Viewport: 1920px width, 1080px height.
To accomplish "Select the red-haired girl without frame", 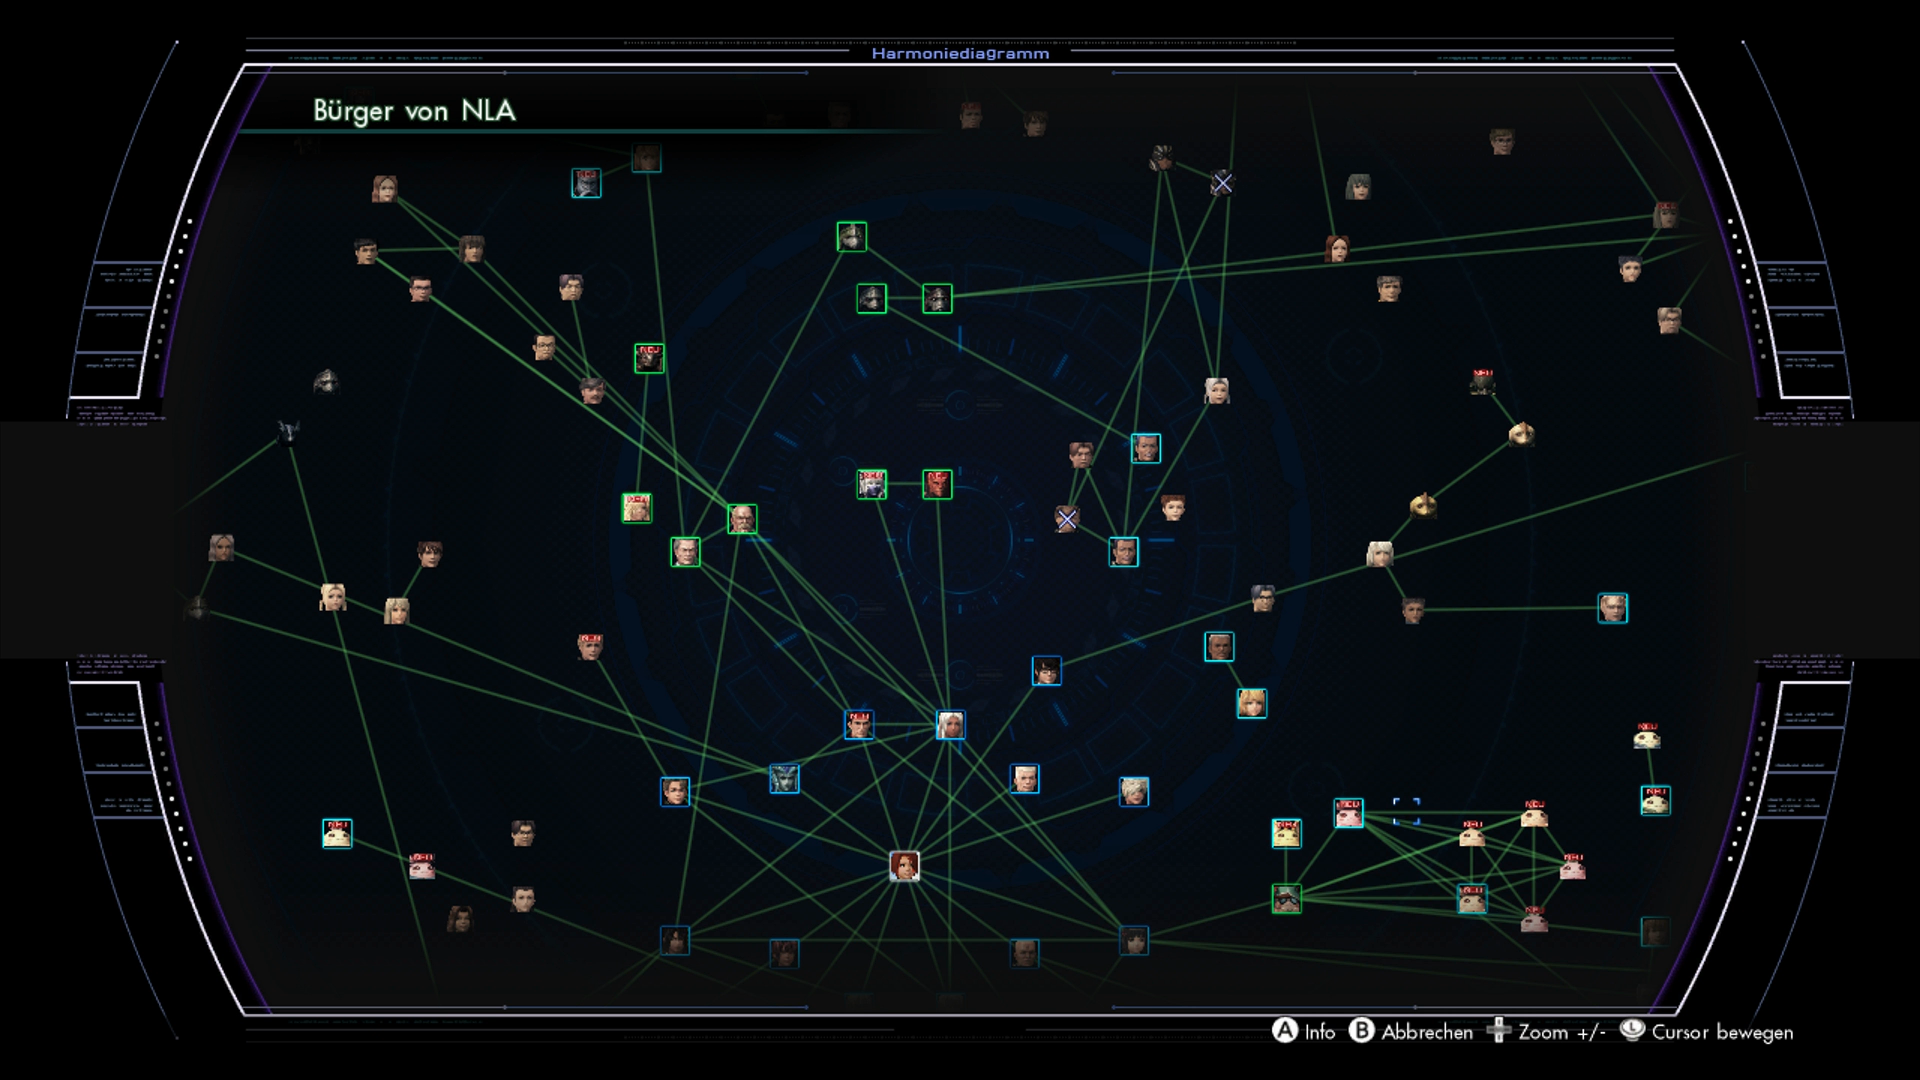I will click(1173, 507).
